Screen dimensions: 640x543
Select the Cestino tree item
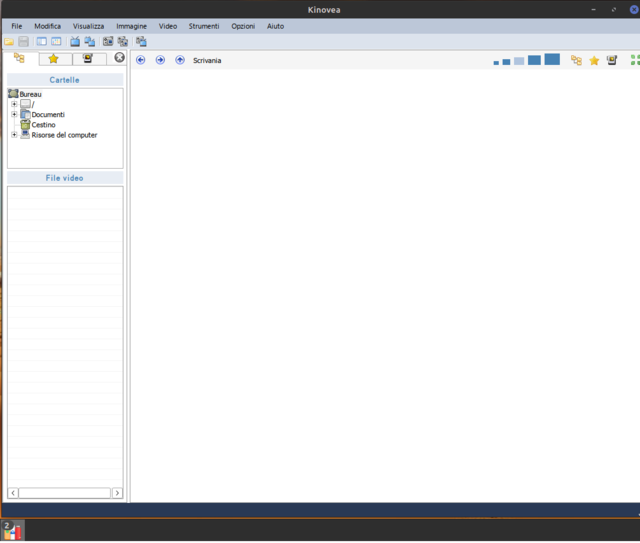(43, 125)
